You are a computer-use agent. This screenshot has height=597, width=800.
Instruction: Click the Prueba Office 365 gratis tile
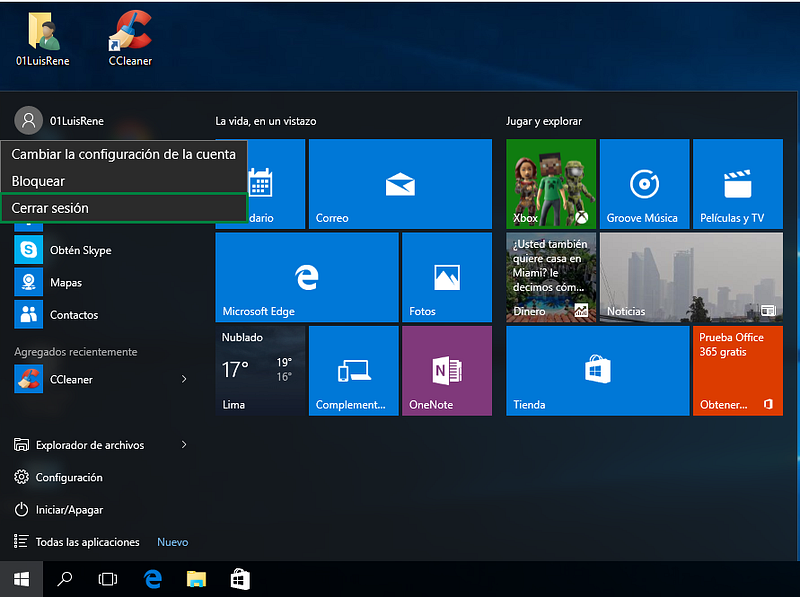pyautogui.click(x=738, y=371)
